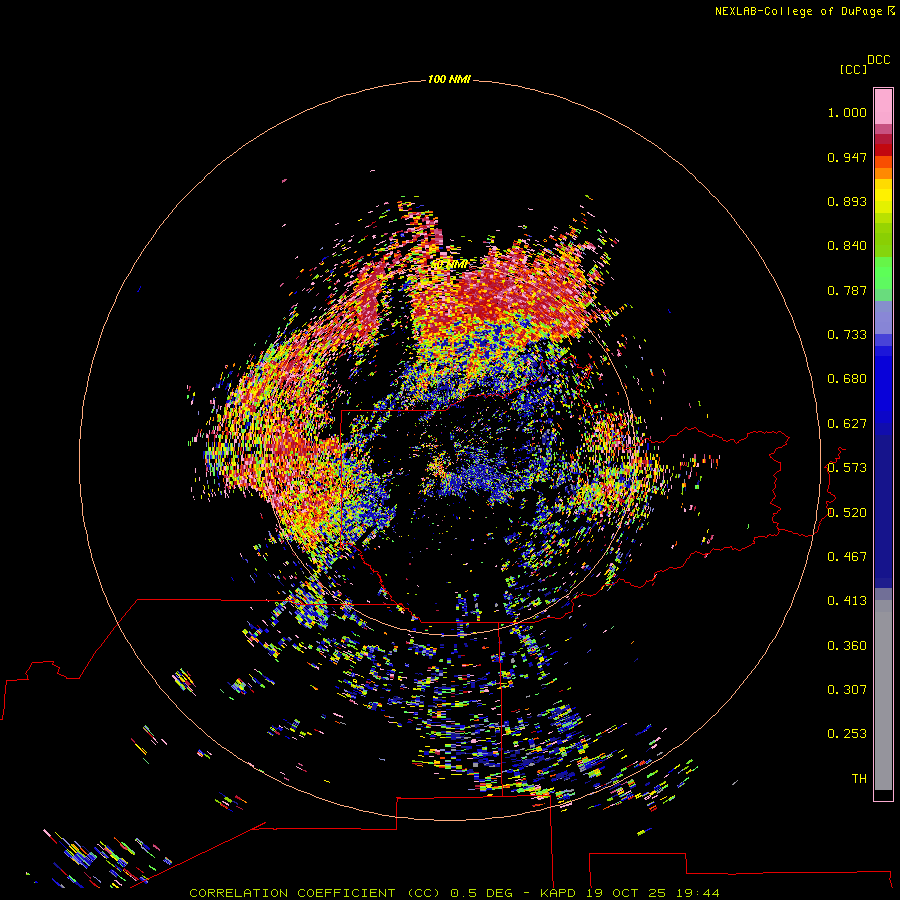Select the 0.413 scale value

tap(847, 601)
